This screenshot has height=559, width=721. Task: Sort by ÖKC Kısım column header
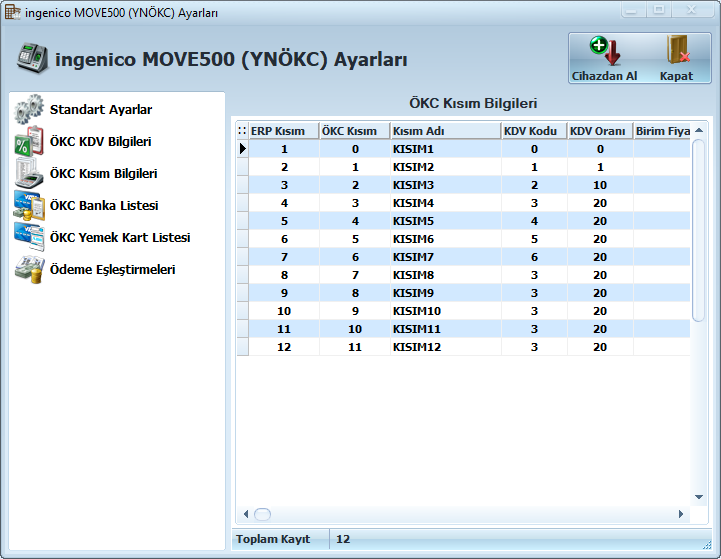(x=355, y=131)
